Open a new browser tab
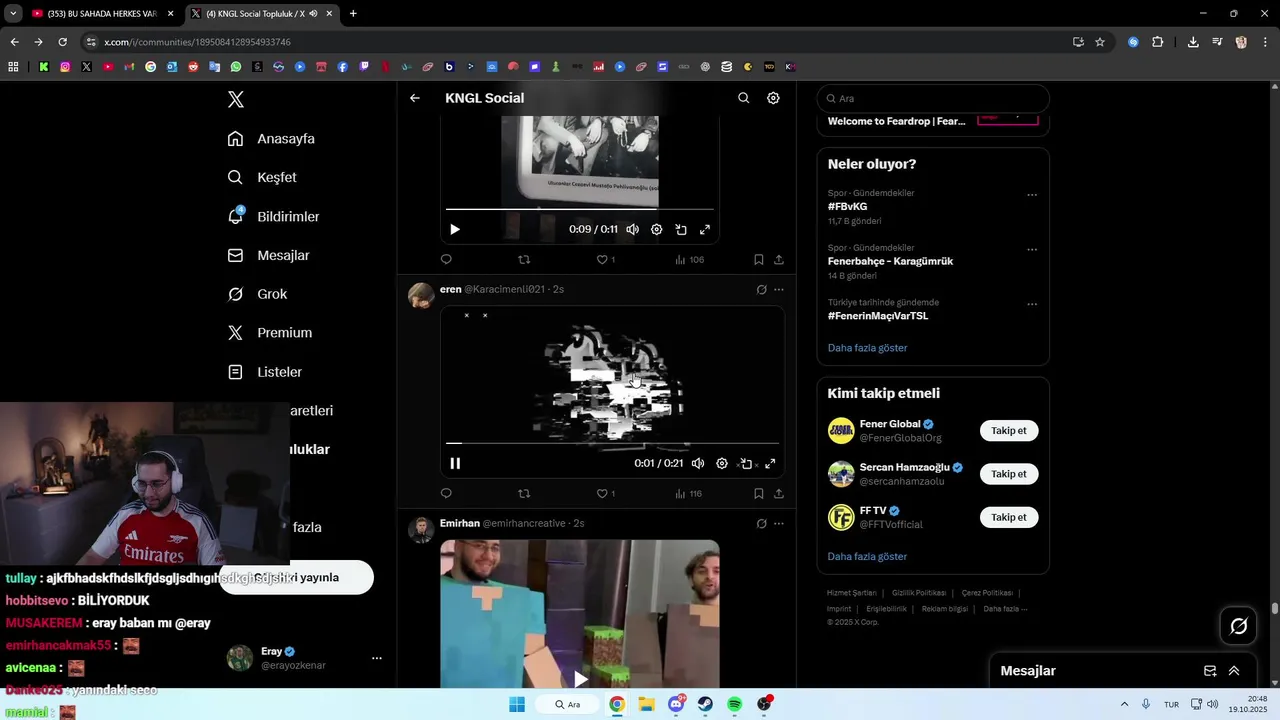This screenshot has width=1280, height=720. (x=353, y=13)
